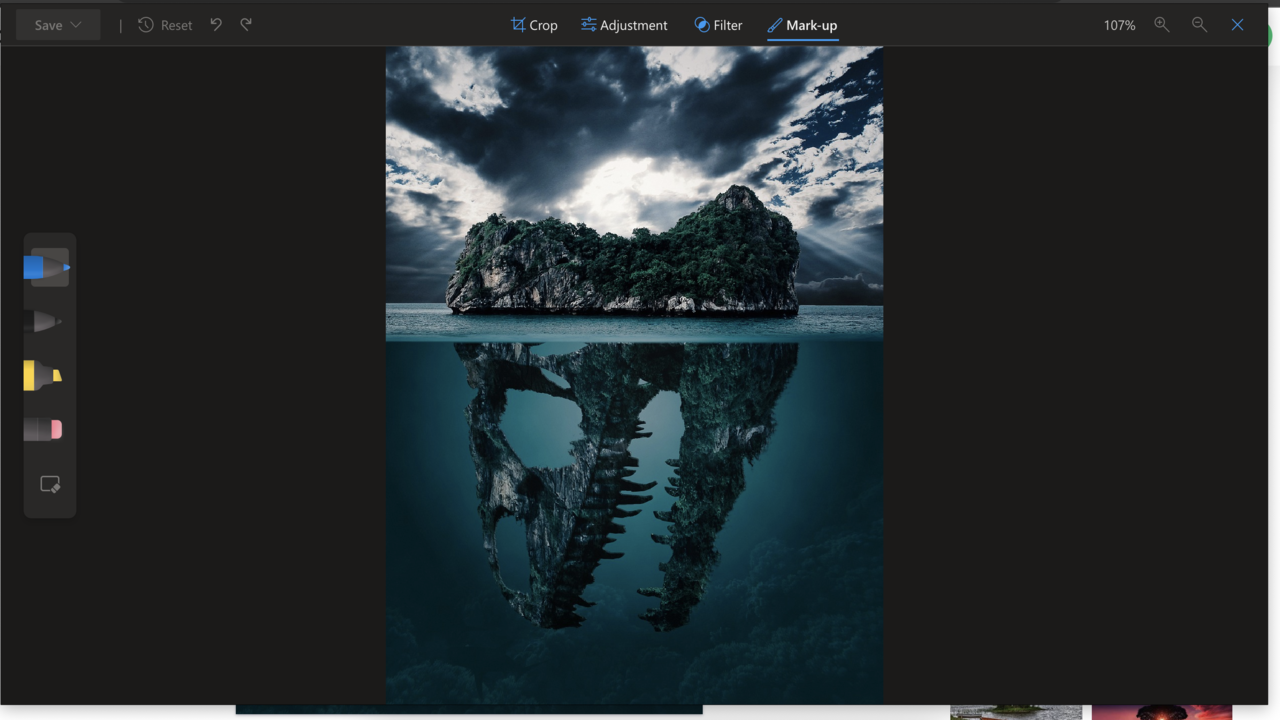Open the Adjustment tab
The height and width of the screenshot is (720, 1280).
coord(624,25)
